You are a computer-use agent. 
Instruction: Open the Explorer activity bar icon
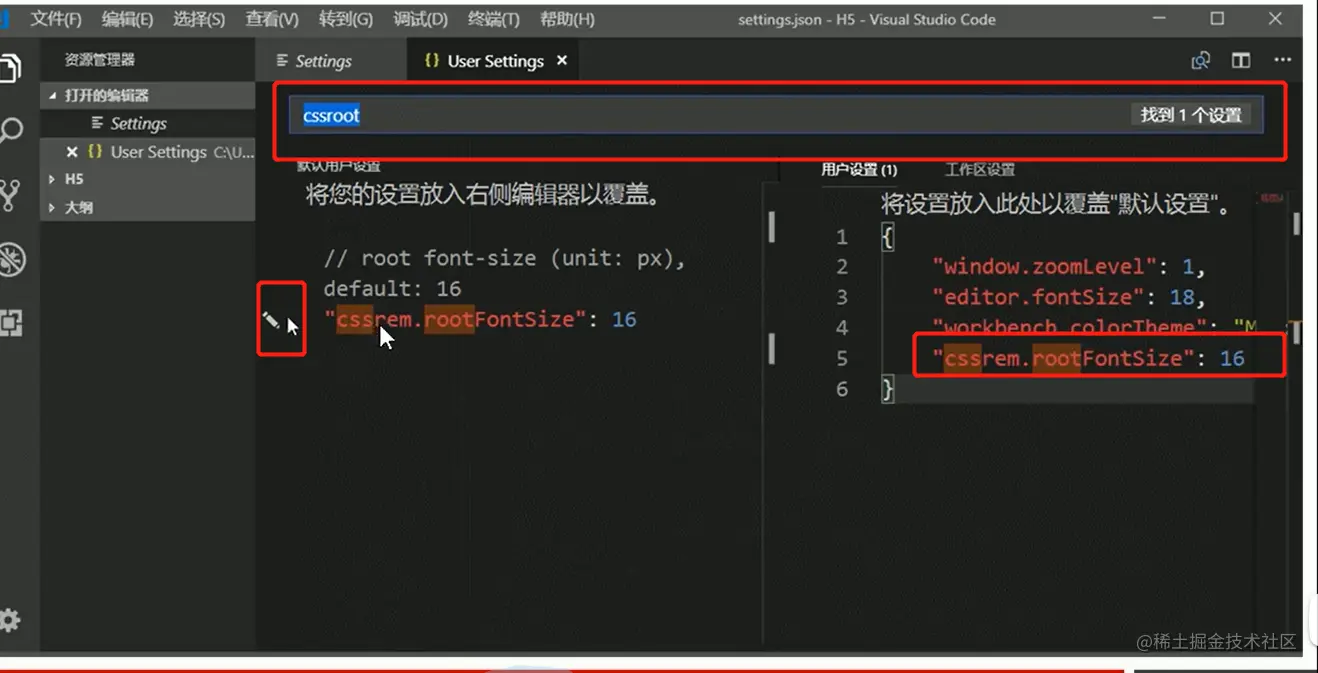point(10,68)
